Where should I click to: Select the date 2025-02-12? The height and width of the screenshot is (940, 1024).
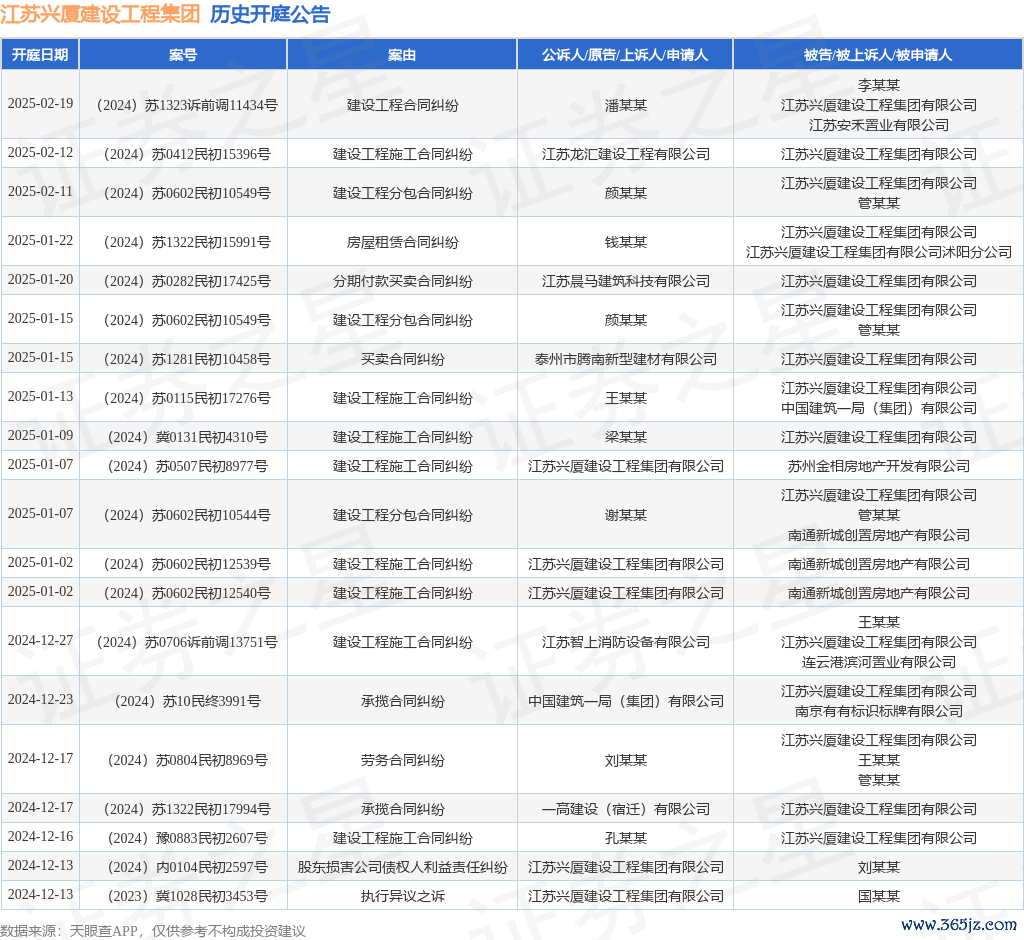pos(40,153)
